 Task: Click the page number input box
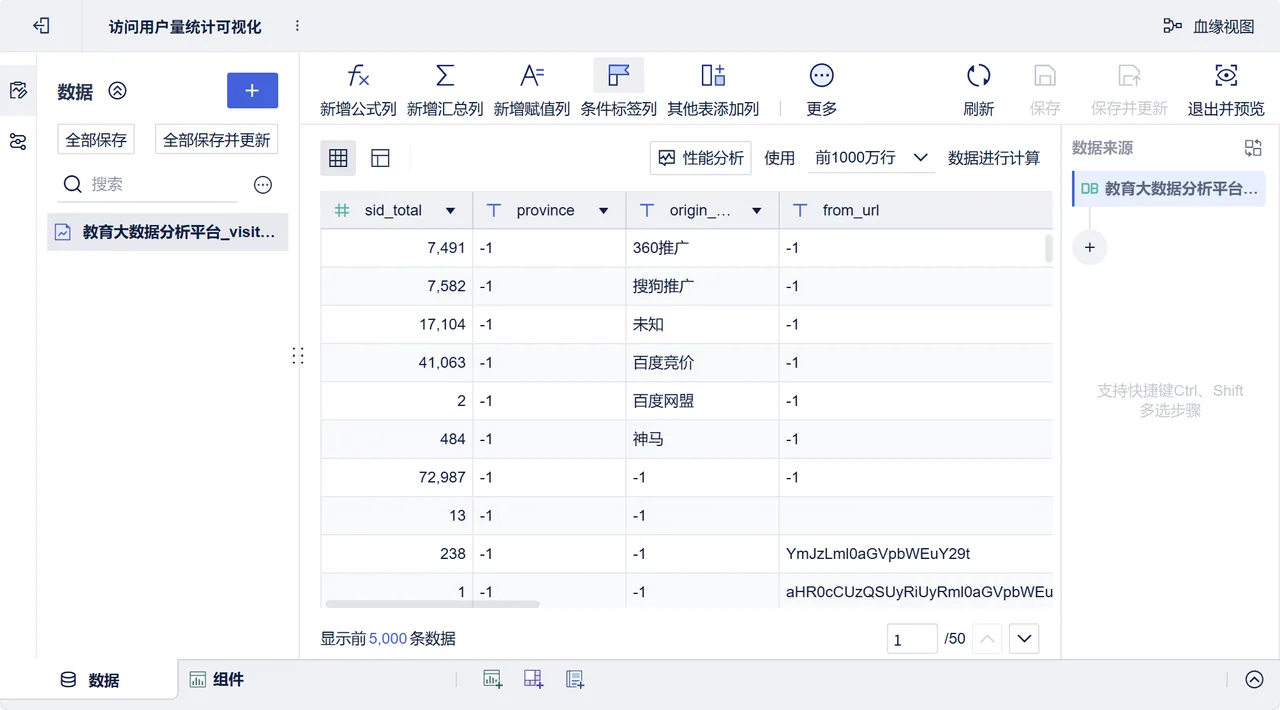[912, 639]
